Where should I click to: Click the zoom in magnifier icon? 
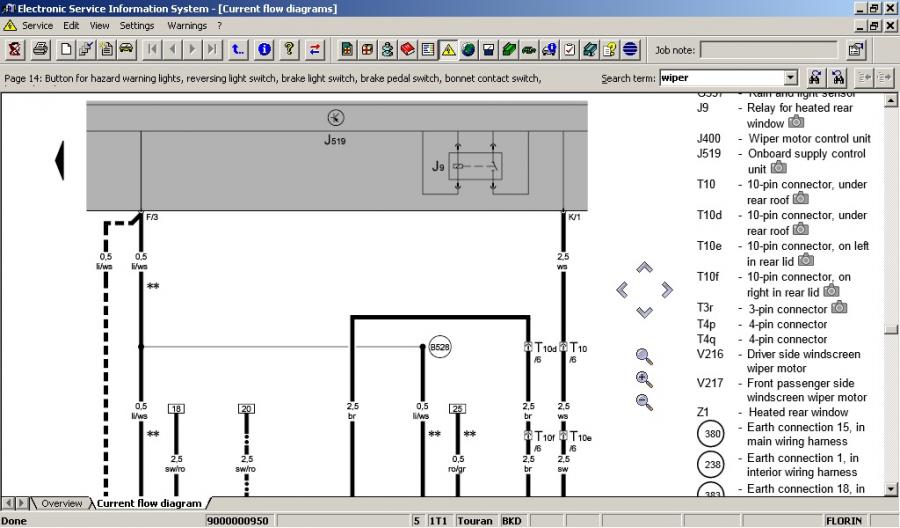(x=644, y=380)
